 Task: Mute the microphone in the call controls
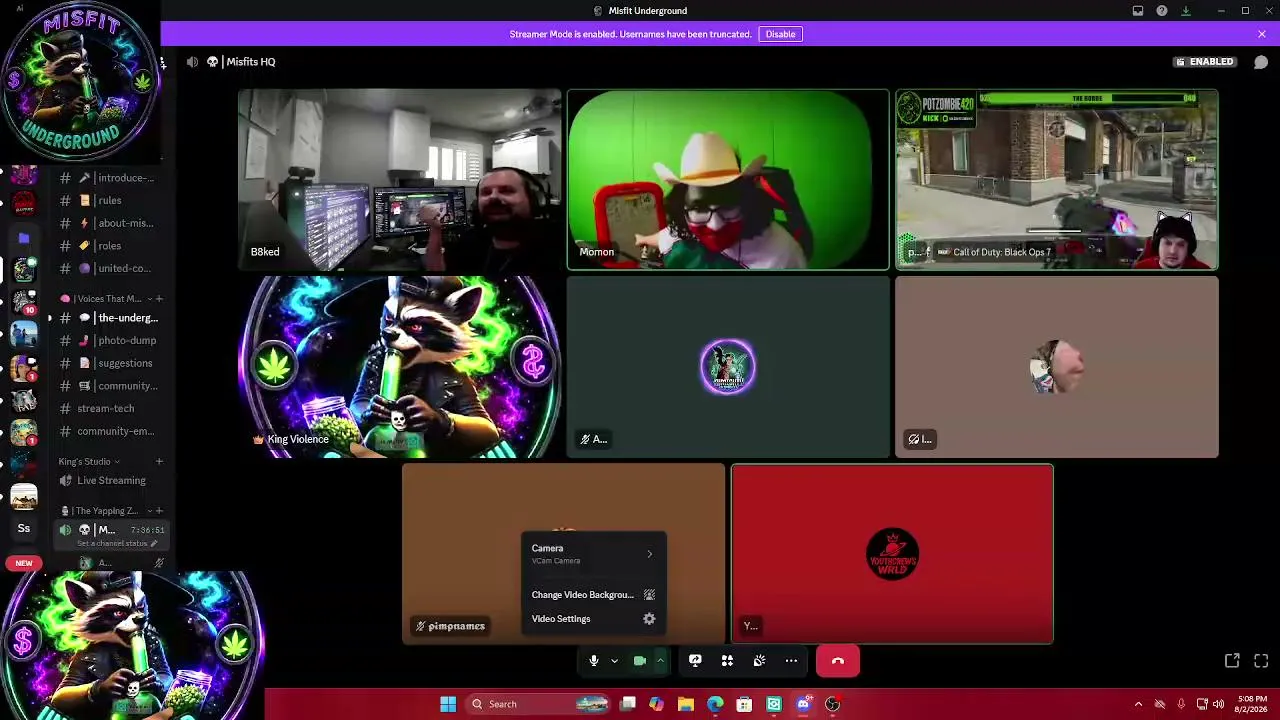593,661
